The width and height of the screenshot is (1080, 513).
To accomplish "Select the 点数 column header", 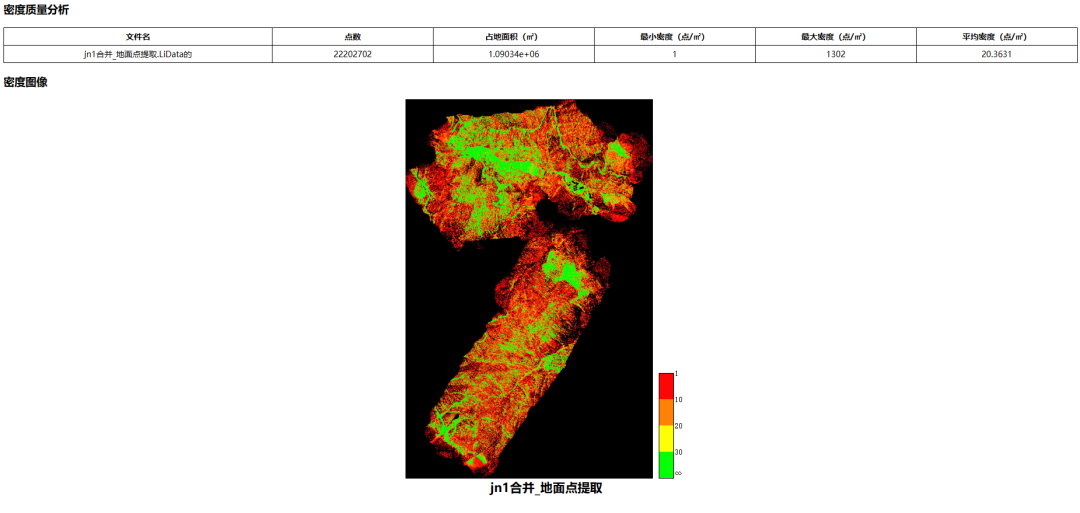I will point(353,36).
